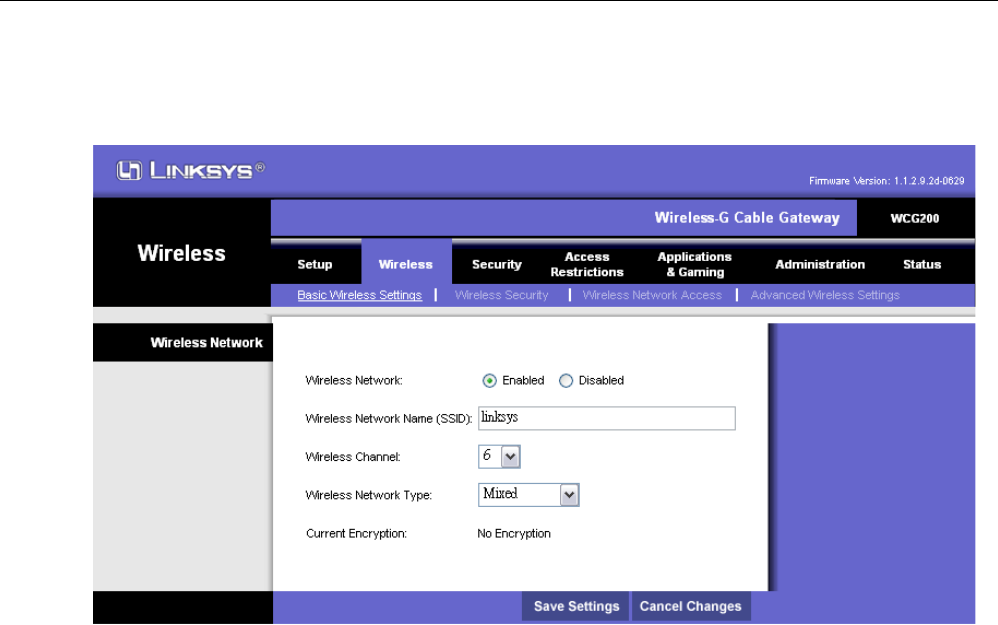The width and height of the screenshot is (998, 625).
Task: Open the Status tab
Action: (x=922, y=264)
